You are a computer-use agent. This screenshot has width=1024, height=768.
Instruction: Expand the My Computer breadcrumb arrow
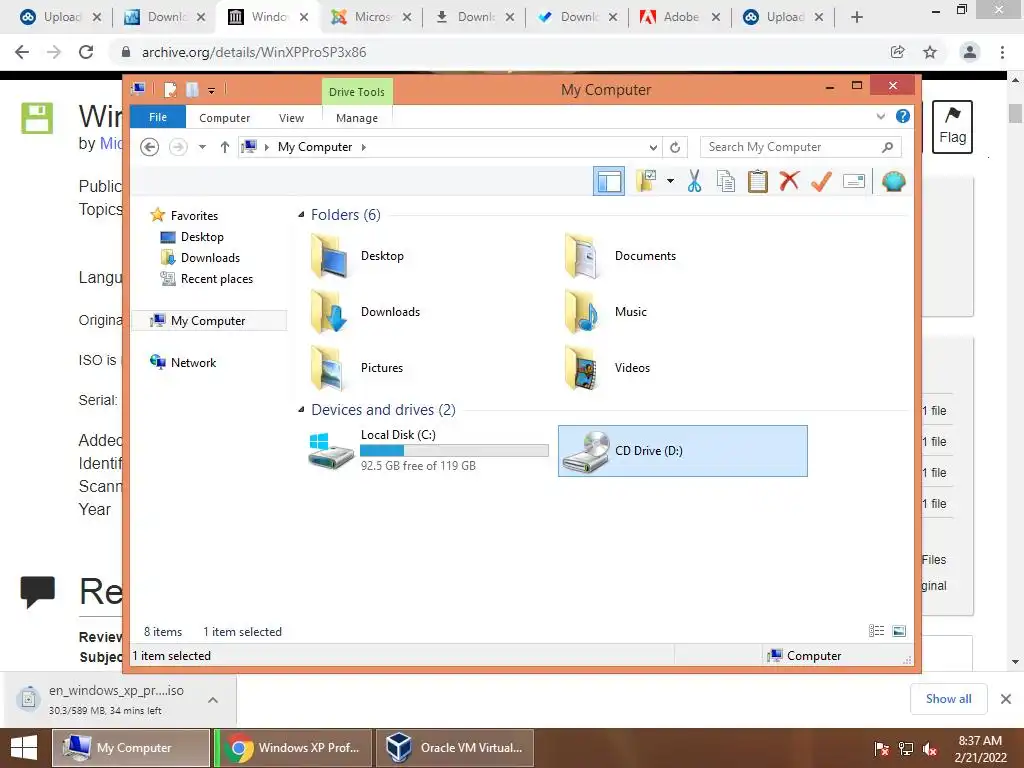[364, 147]
